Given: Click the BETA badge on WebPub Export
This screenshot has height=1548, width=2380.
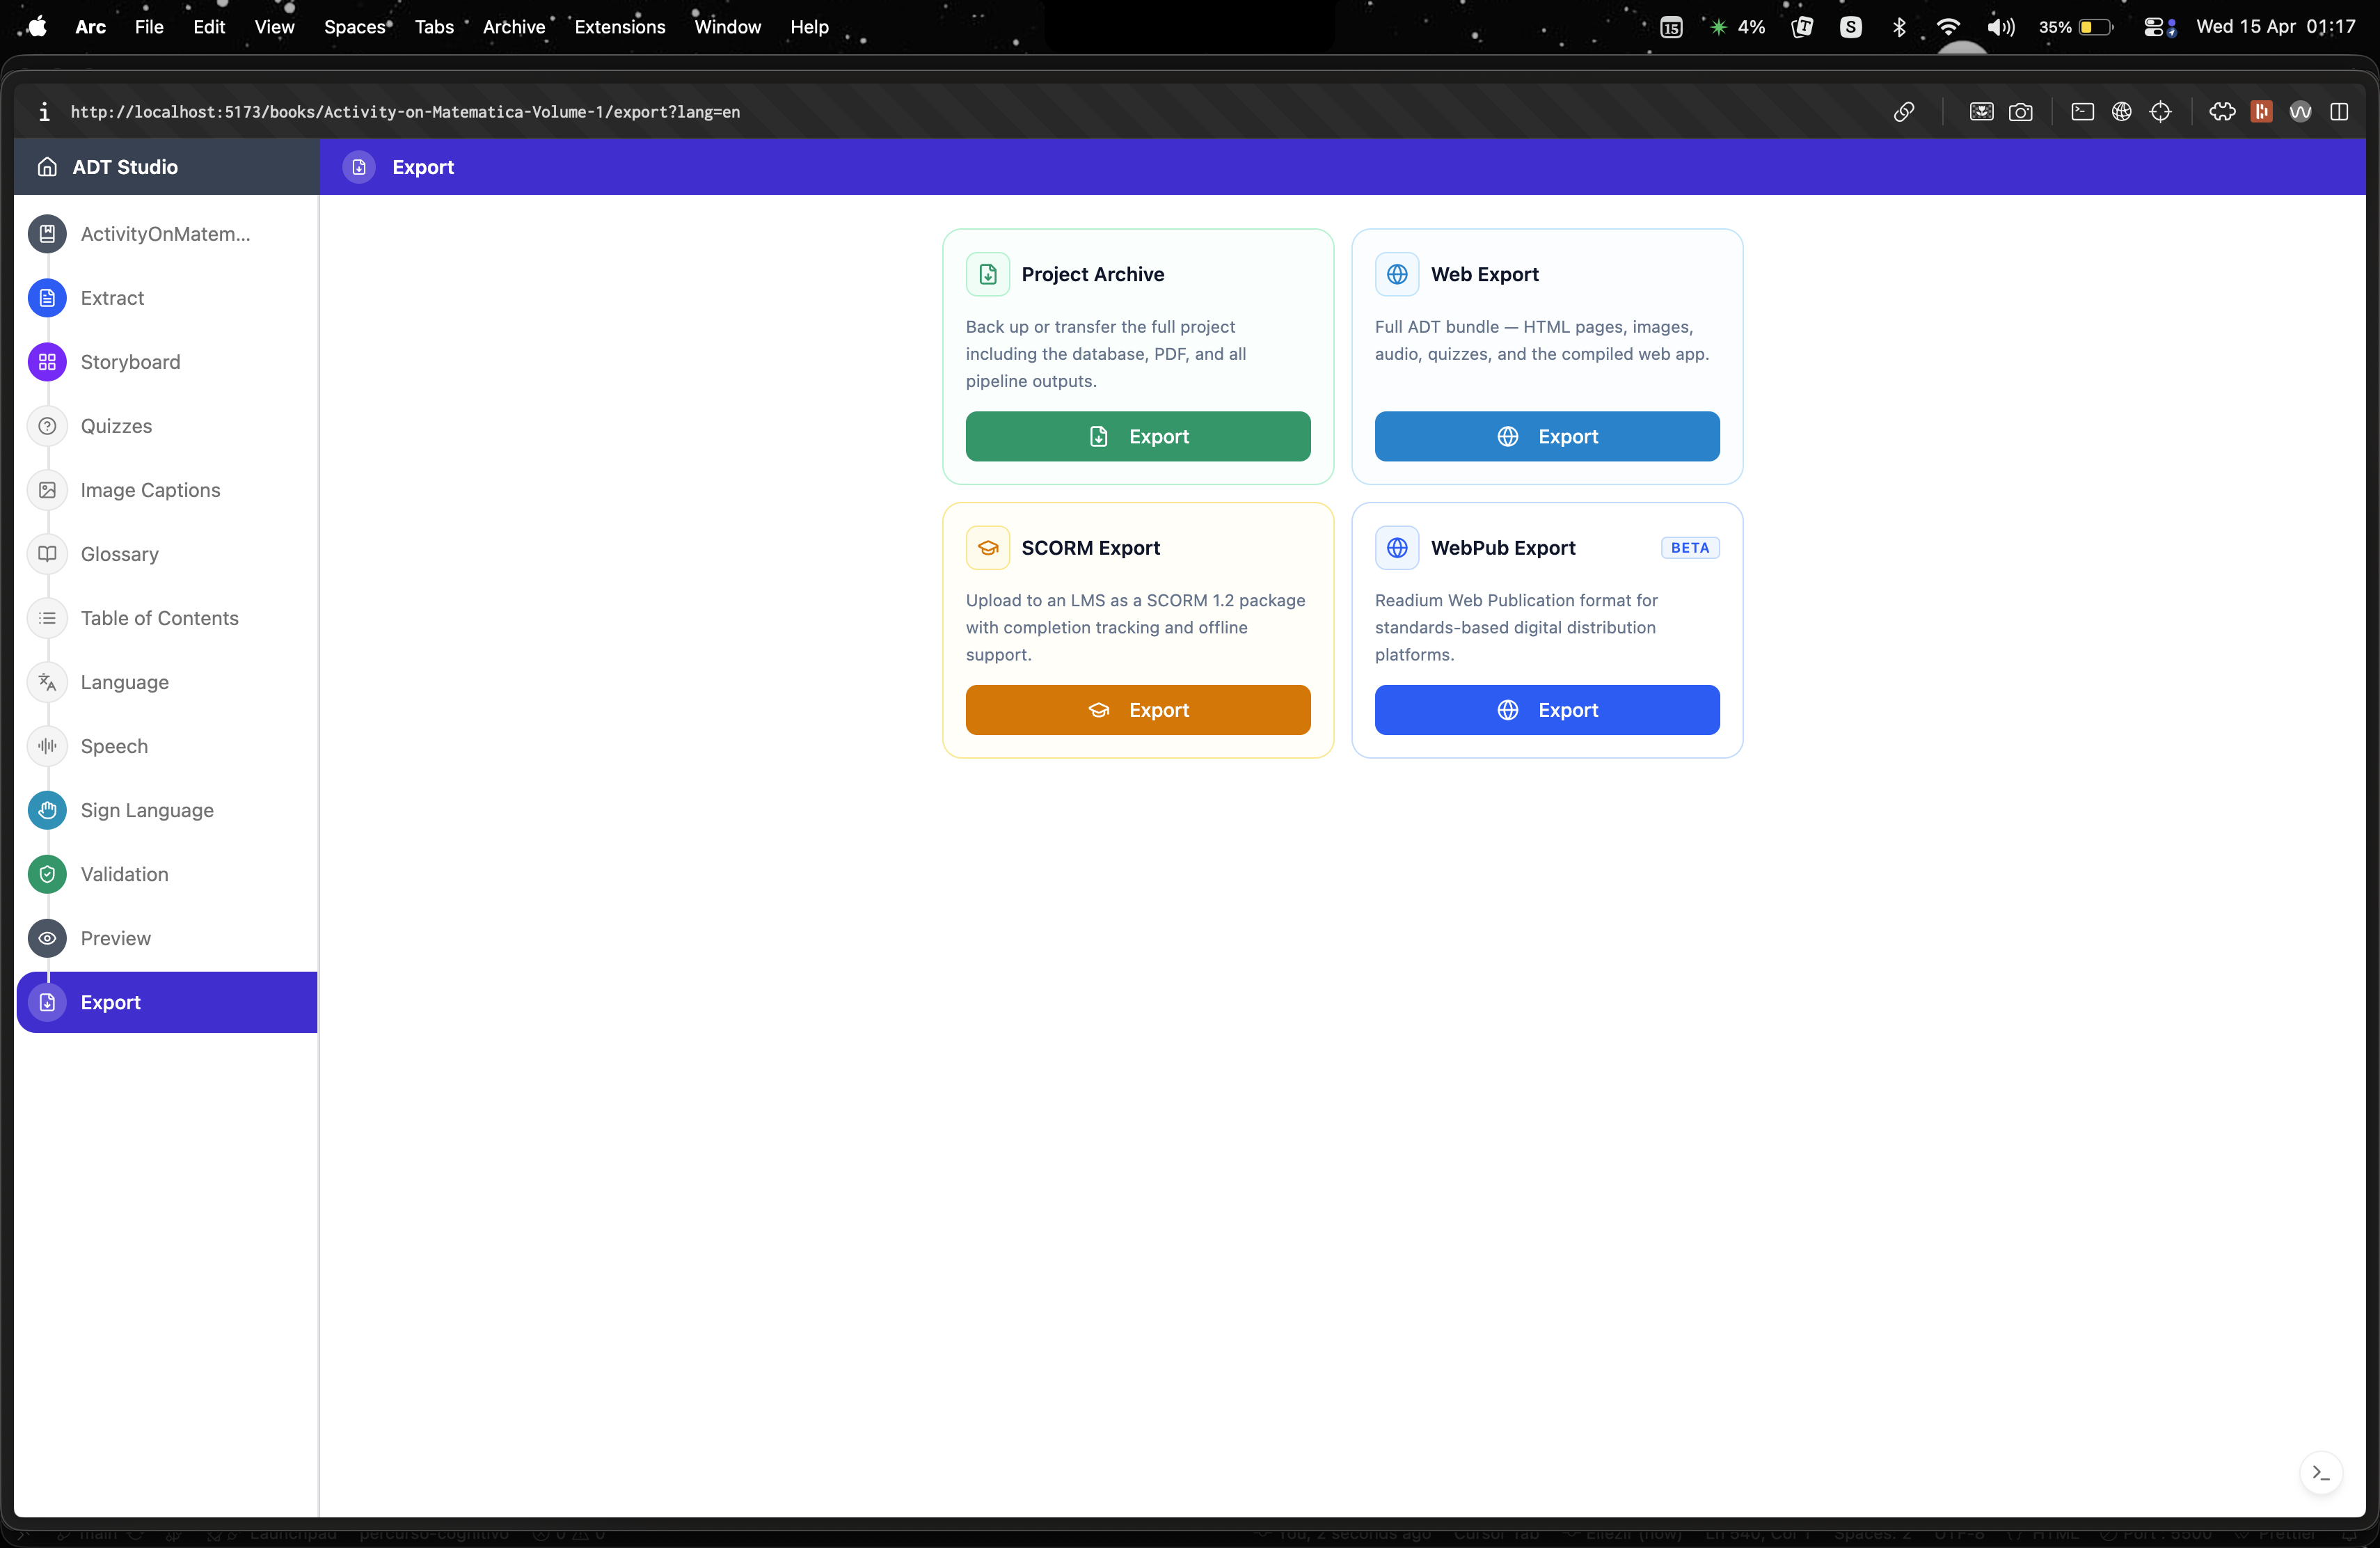Looking at the screenshot, I should [x=1690, y=548].
